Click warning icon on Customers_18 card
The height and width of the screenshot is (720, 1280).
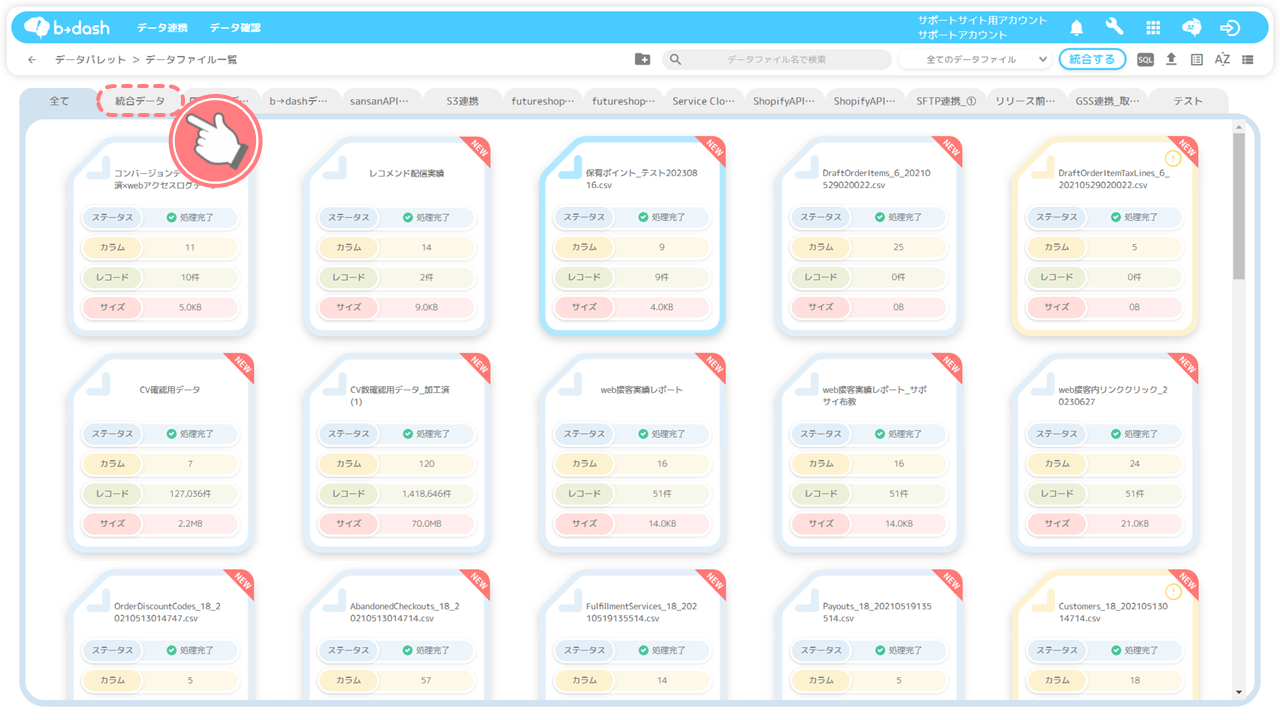1174,592
